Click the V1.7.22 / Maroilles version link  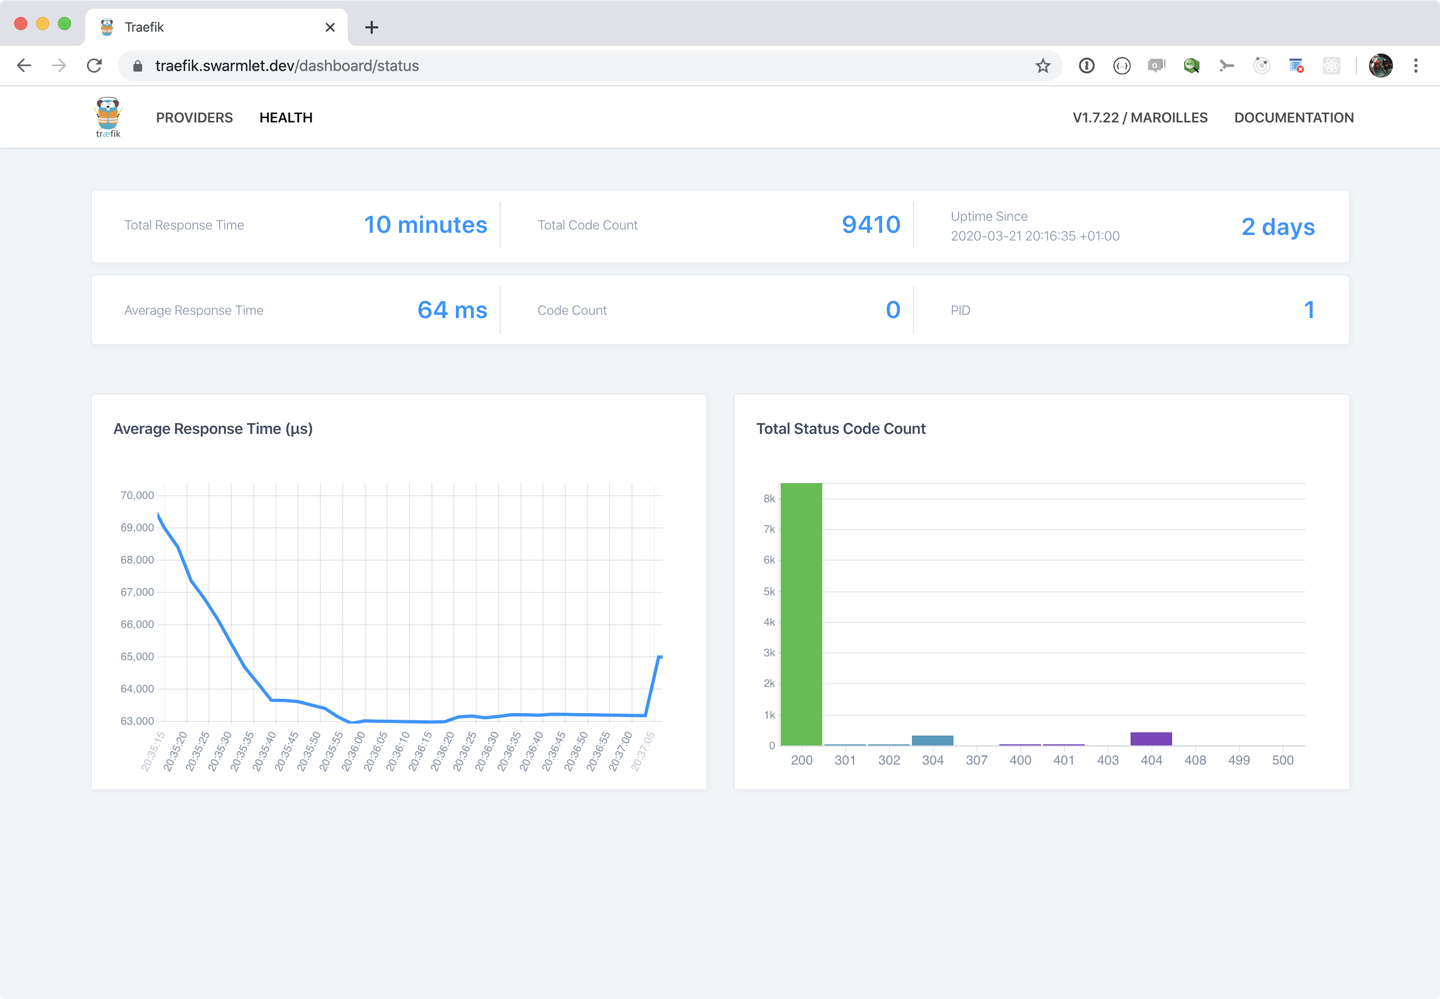(x=1140, y=118)
